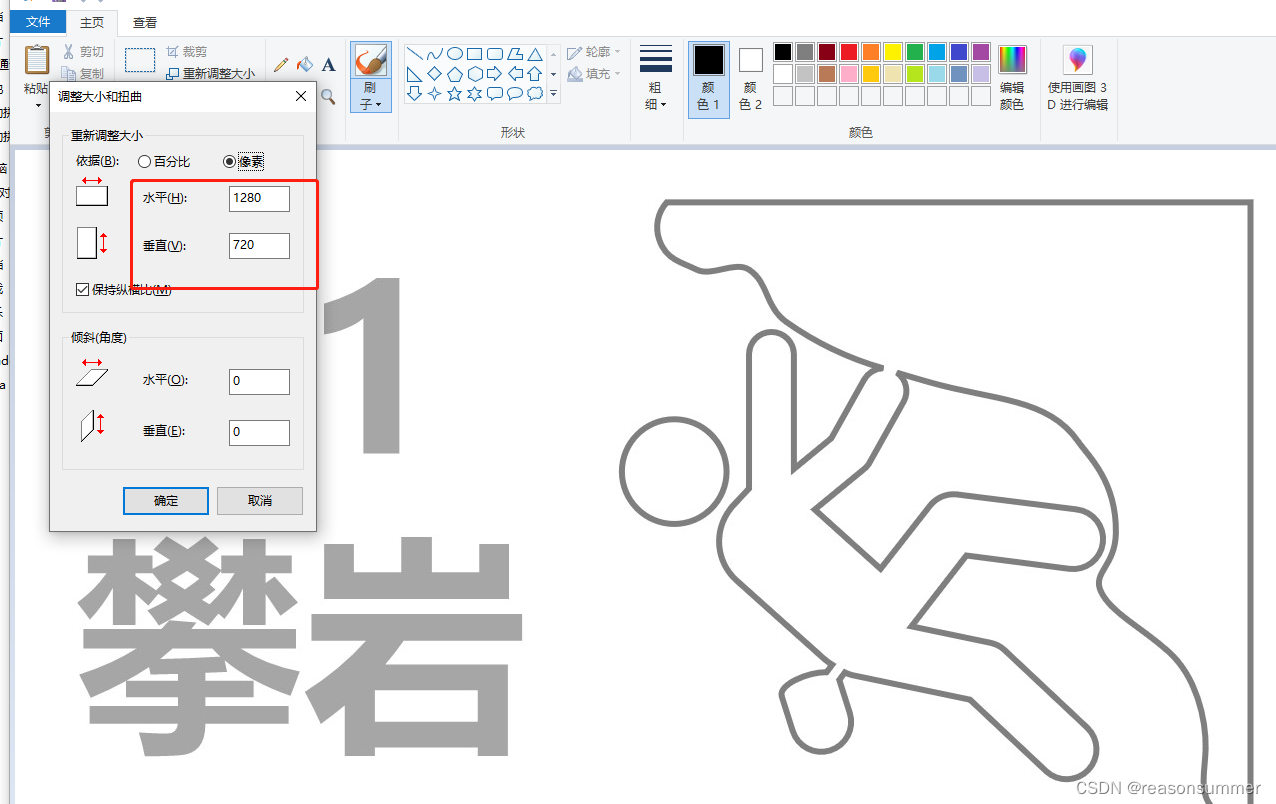This screenshot has width=1276, height=804.
Task: Click the skew Horizontal (水平) angle field
Action: click(x=259, y=381)
